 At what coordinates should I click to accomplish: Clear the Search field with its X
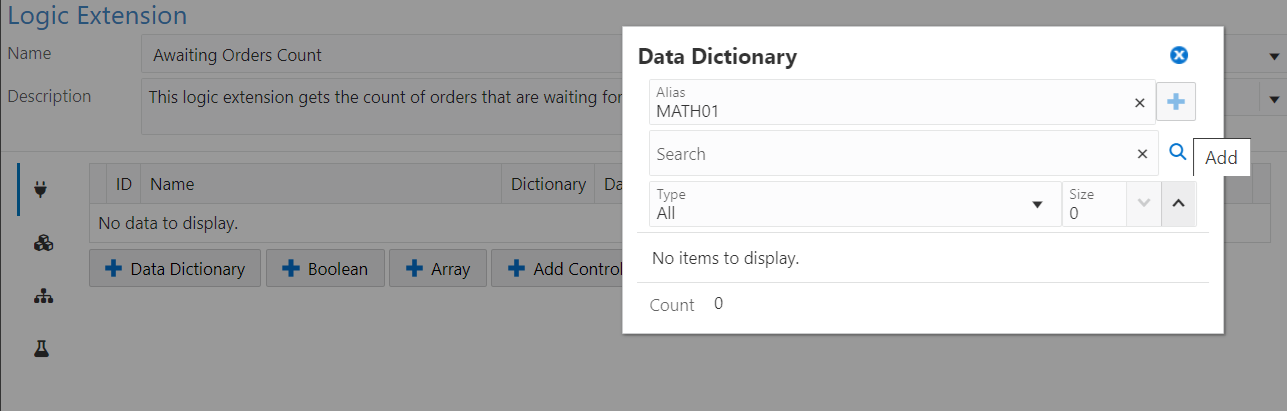(x=1142, y=154)
